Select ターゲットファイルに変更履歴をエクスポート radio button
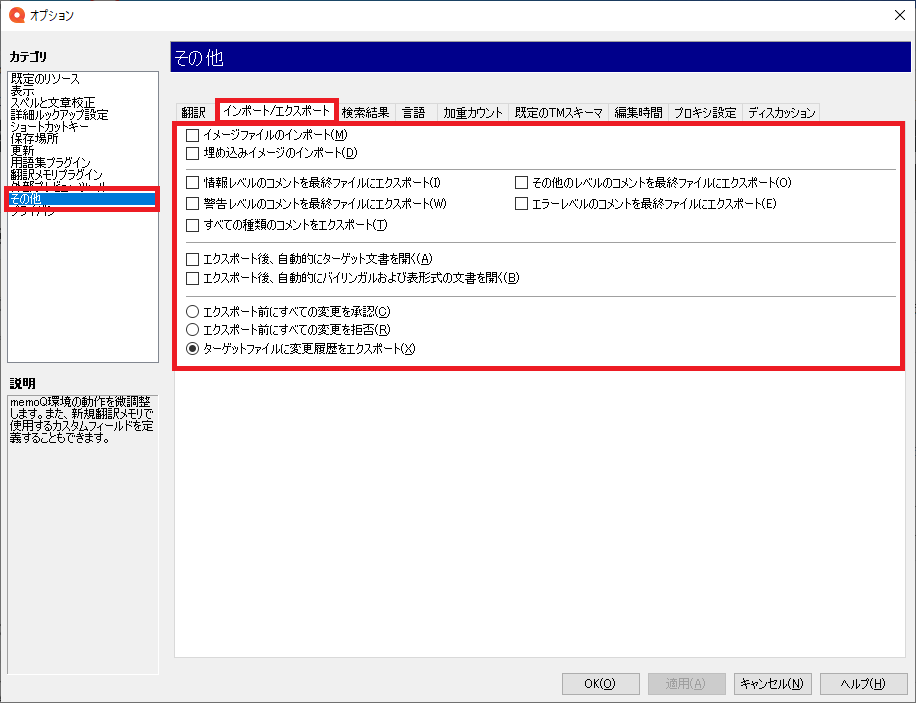The height and width of the screenshot is (703, 916). click(193, 349)
